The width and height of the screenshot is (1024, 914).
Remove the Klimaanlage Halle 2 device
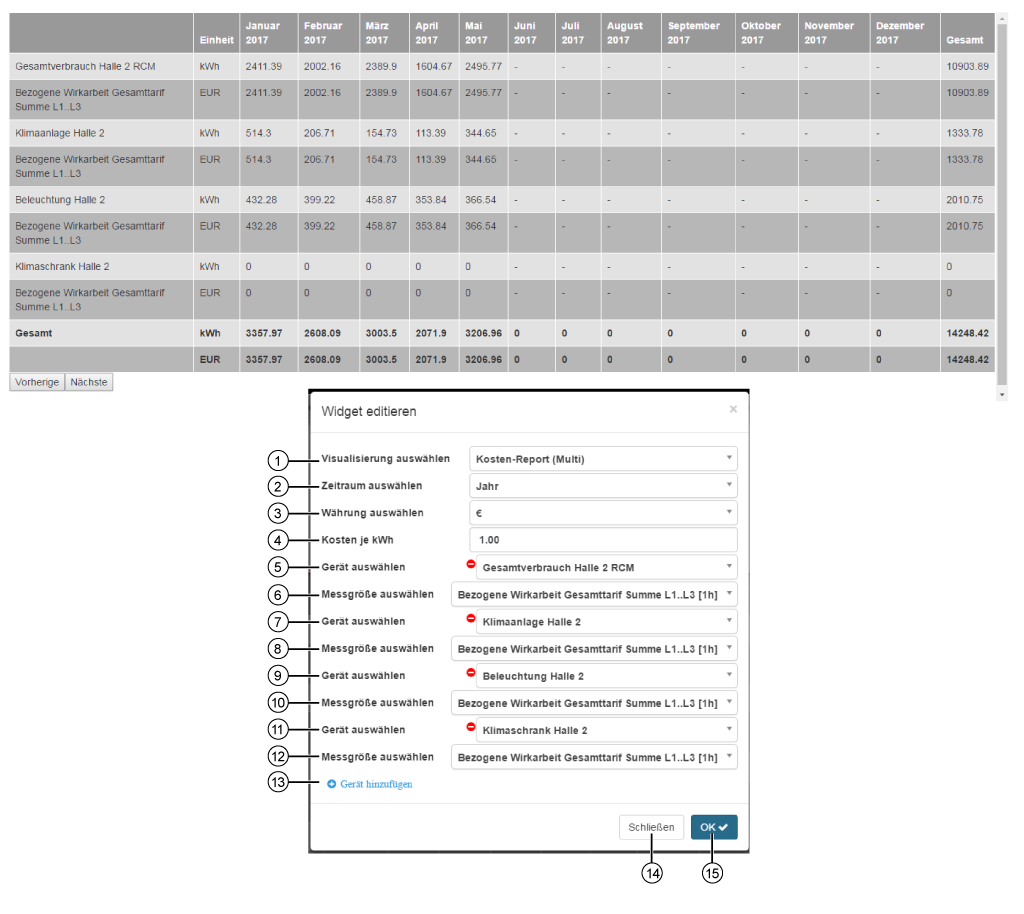click(473, 621)
